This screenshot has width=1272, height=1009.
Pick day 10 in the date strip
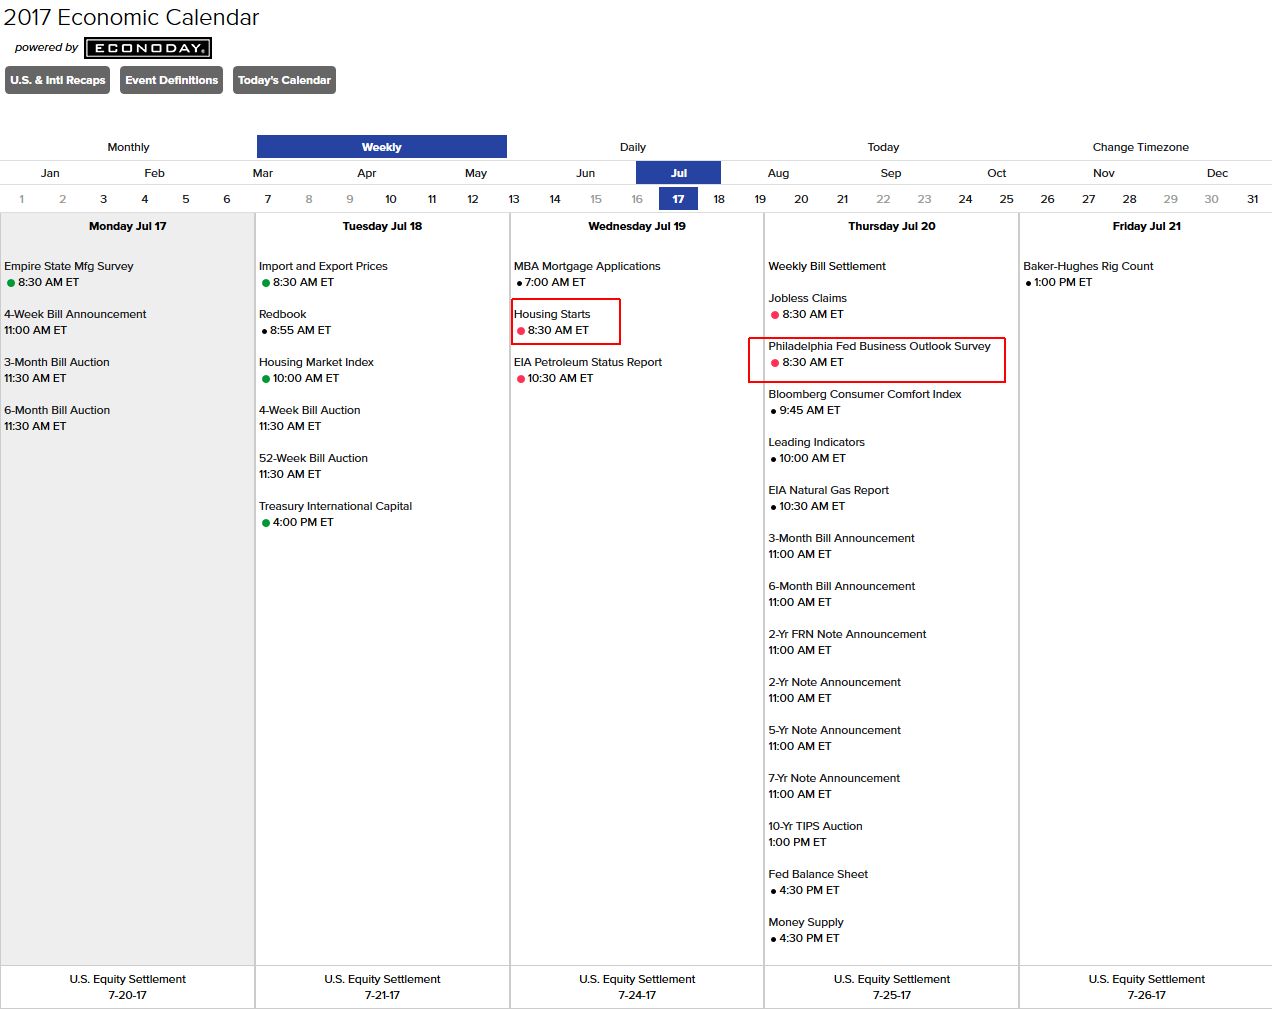point(391,199)
